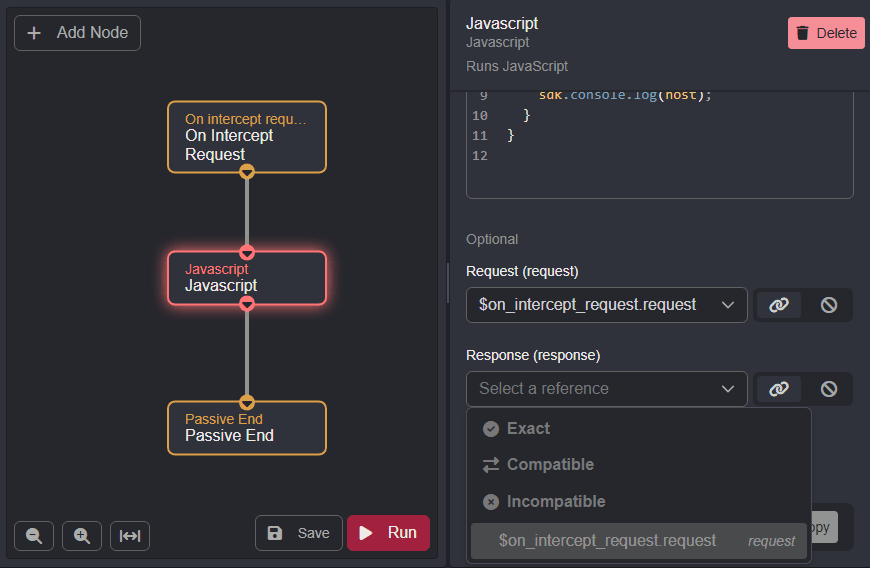Select the Javascript node
This screenshot has width=870, height=568.
click(247, 278)
